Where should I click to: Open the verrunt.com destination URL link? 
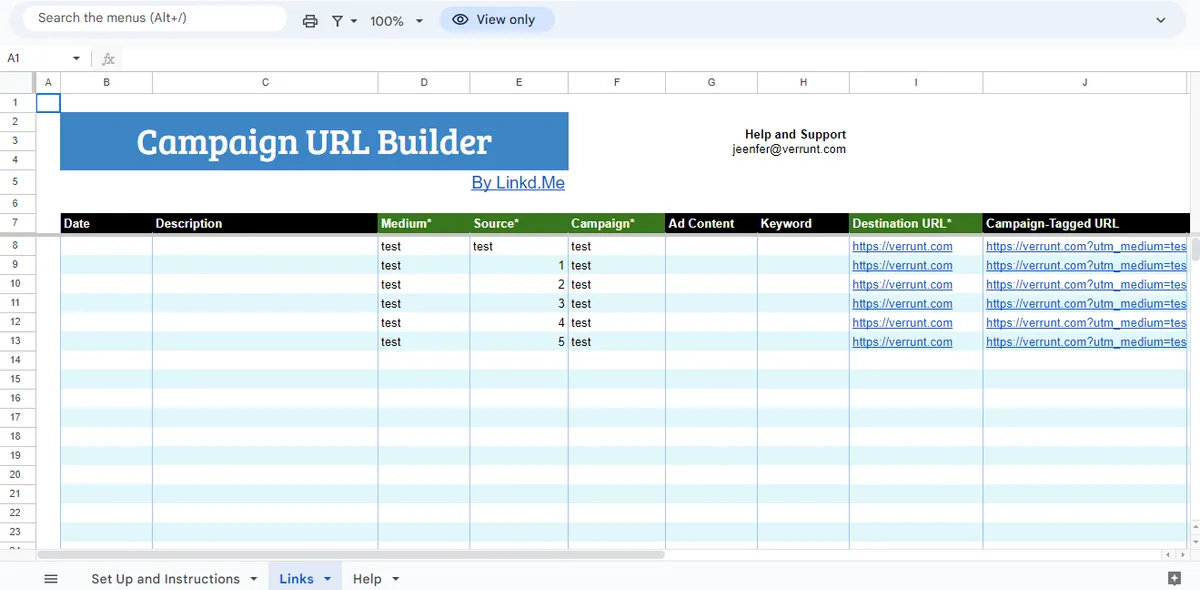coord(902,246)
